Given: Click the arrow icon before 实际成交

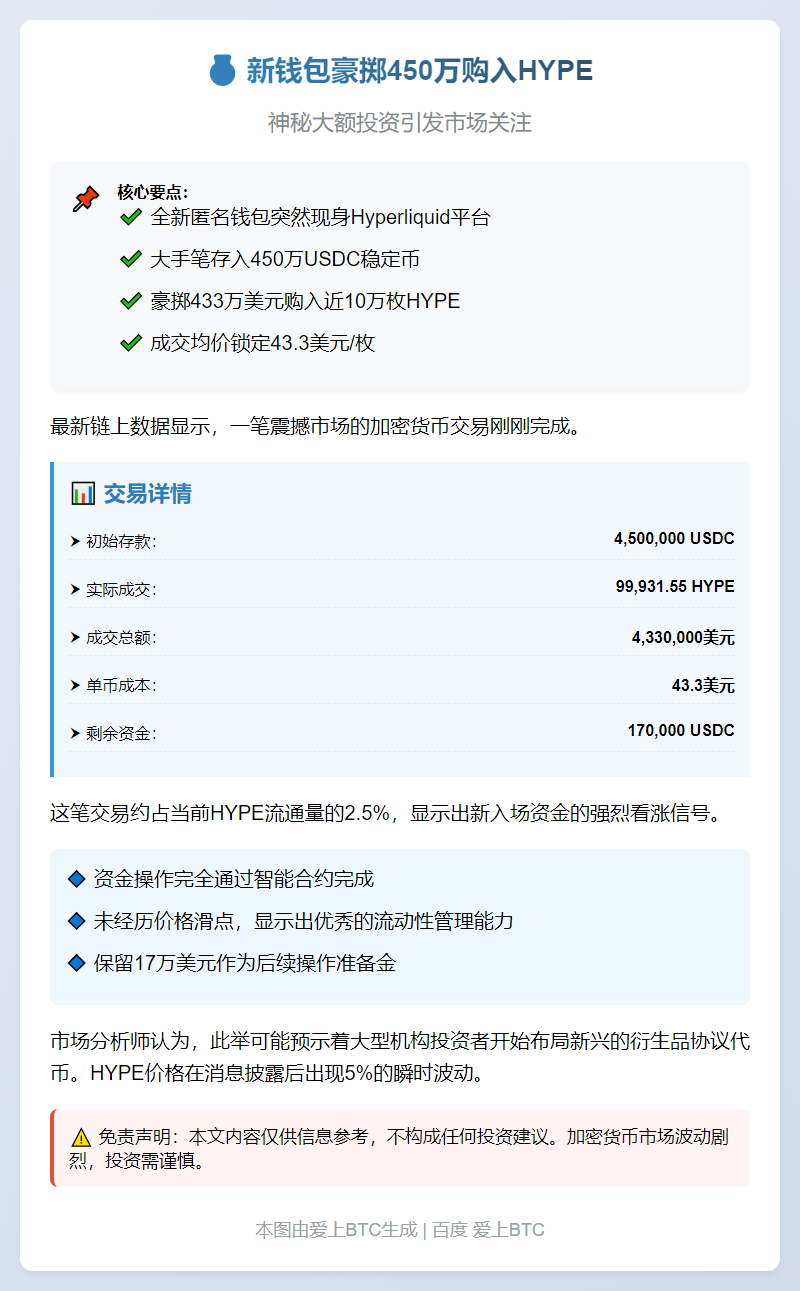Looking at the screenshot, I should point(75,589).
